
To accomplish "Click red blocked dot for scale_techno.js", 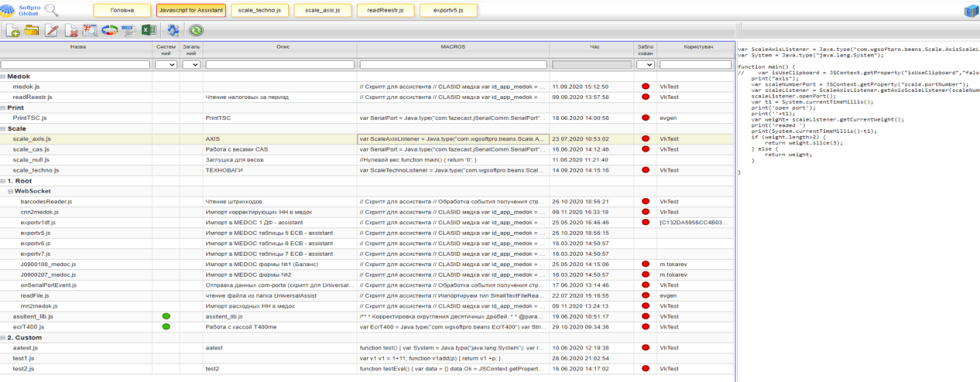I will [x=645, y=170].
